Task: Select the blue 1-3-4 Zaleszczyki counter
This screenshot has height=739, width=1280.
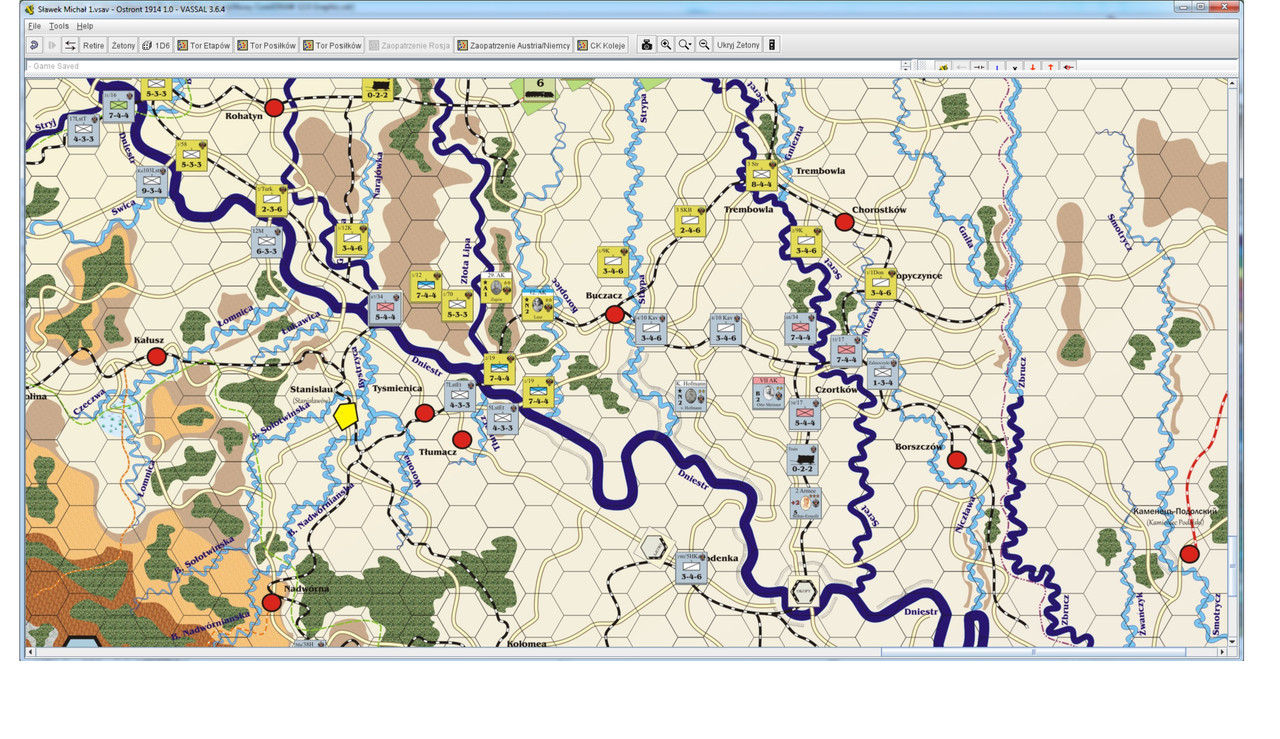Action: (x=882, y=374)
